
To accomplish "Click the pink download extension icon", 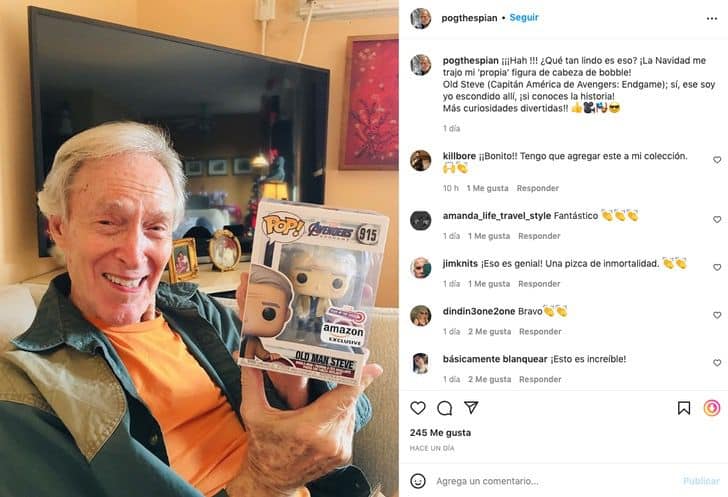I will coord(712,408).
